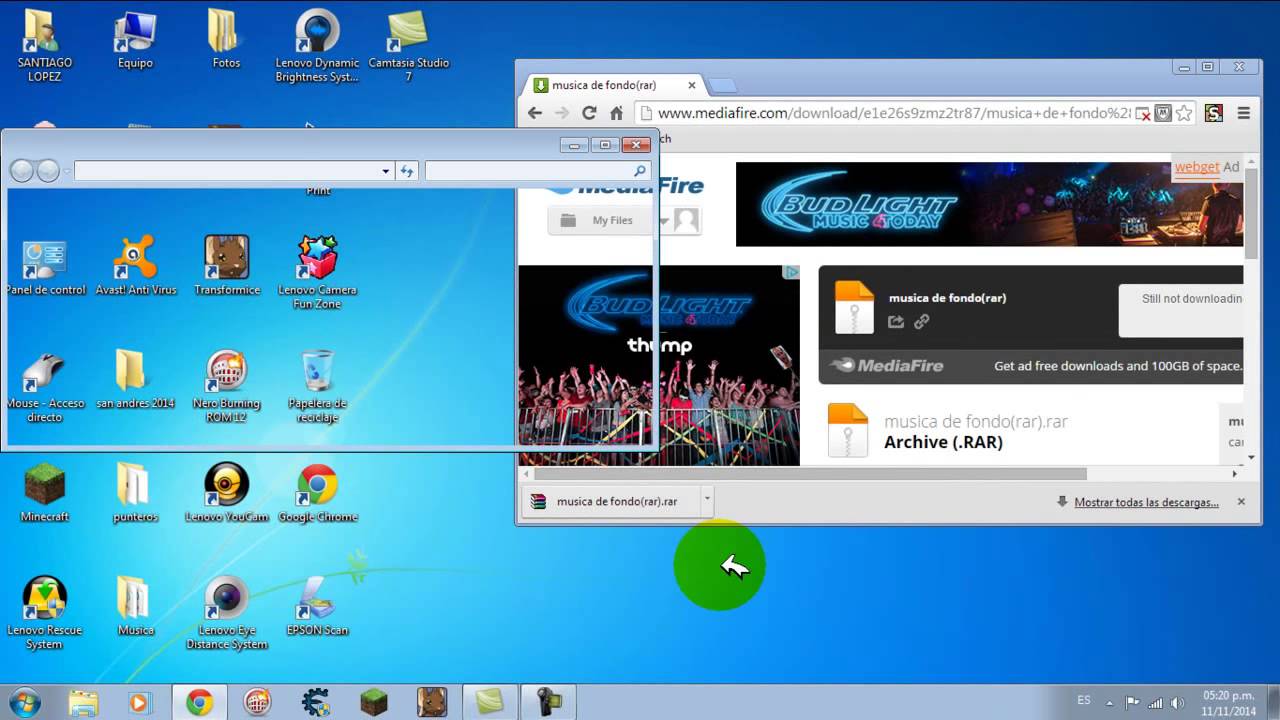
Task: Refresh the Explorer window
Action: (x=407, y=171)
